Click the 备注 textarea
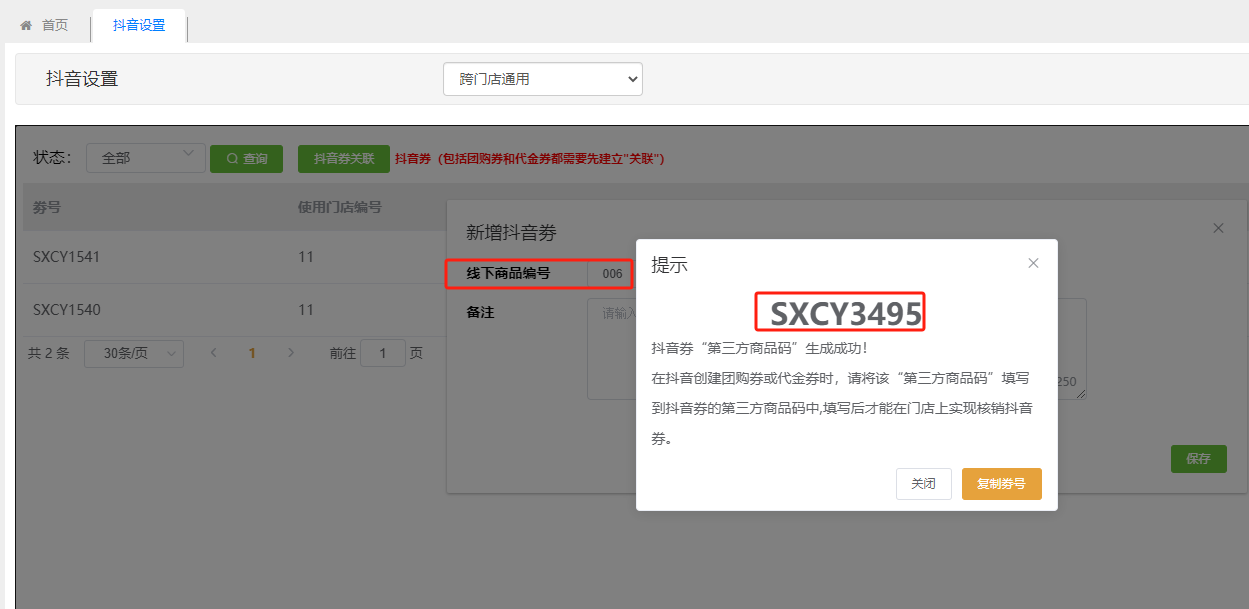 pyautogui.click(x=836, y=348)
